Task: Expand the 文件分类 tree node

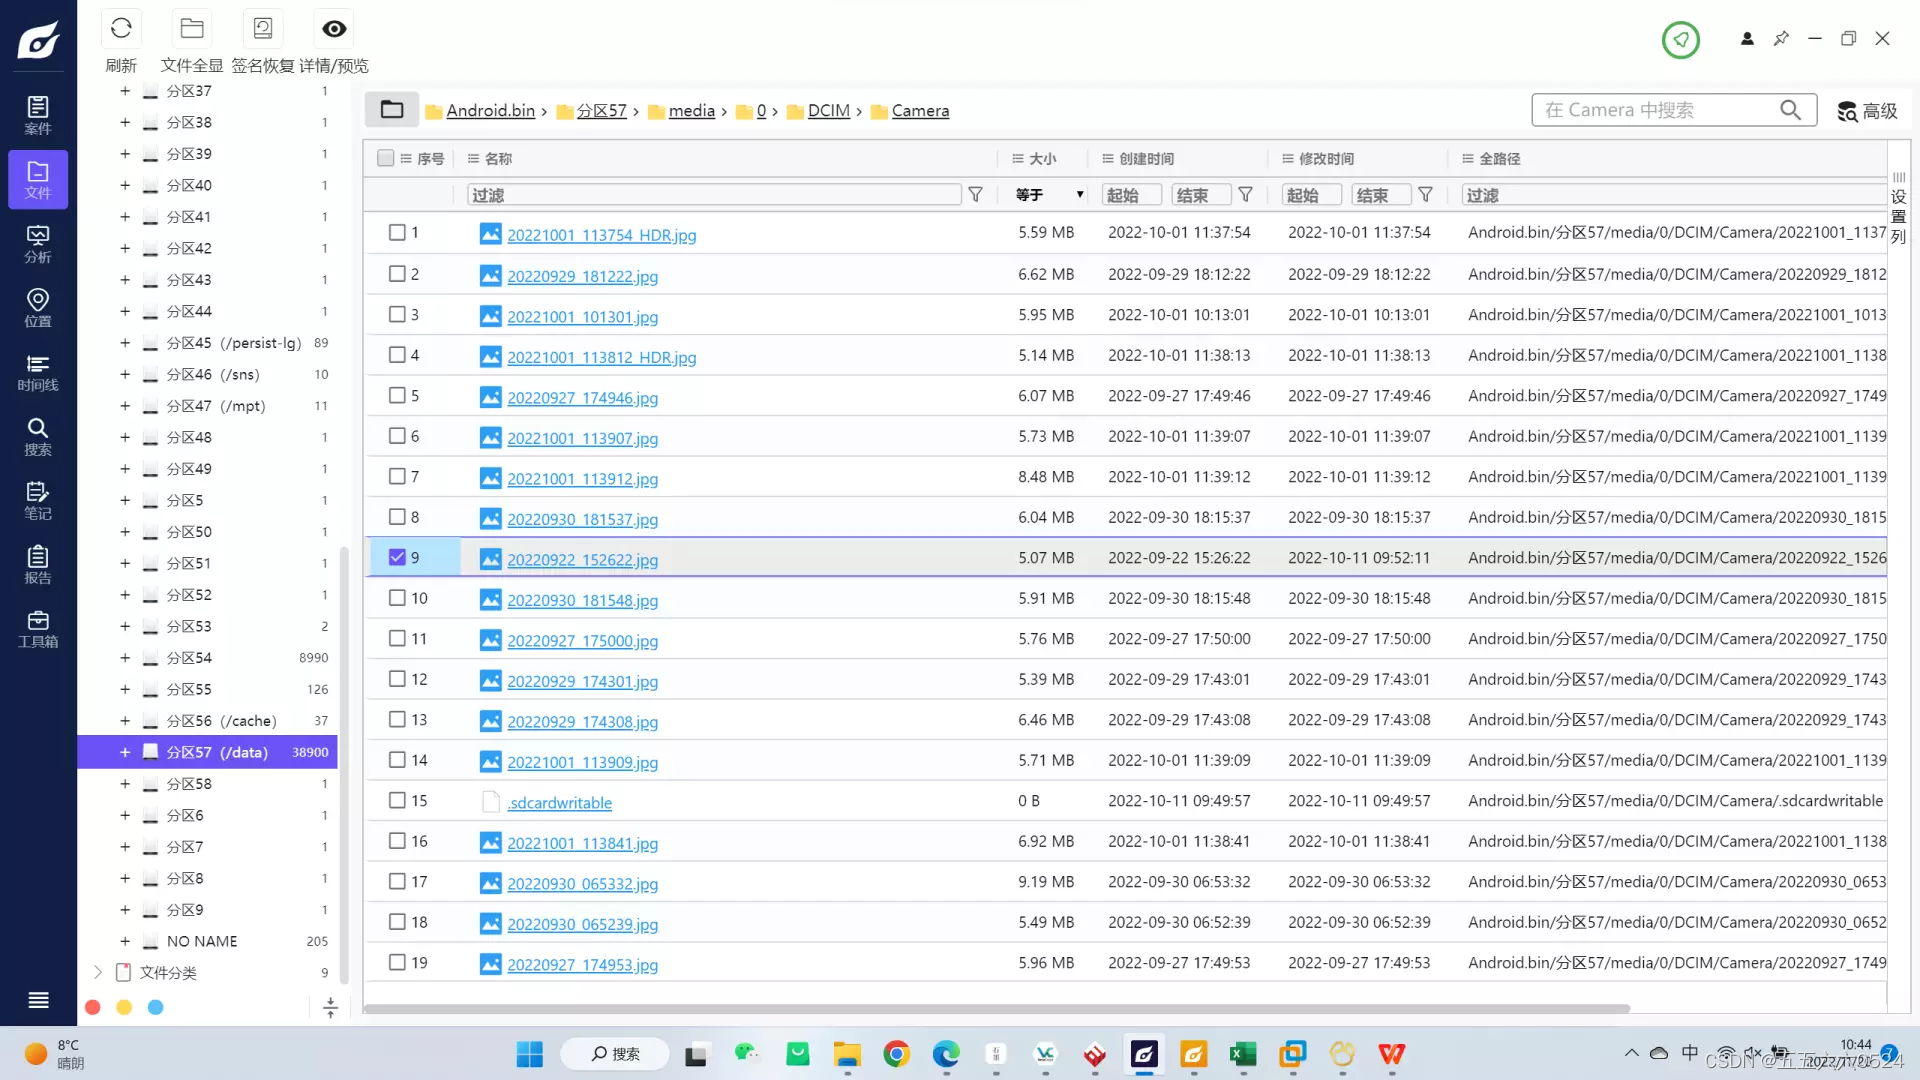Action: click(x=98, y=972)
